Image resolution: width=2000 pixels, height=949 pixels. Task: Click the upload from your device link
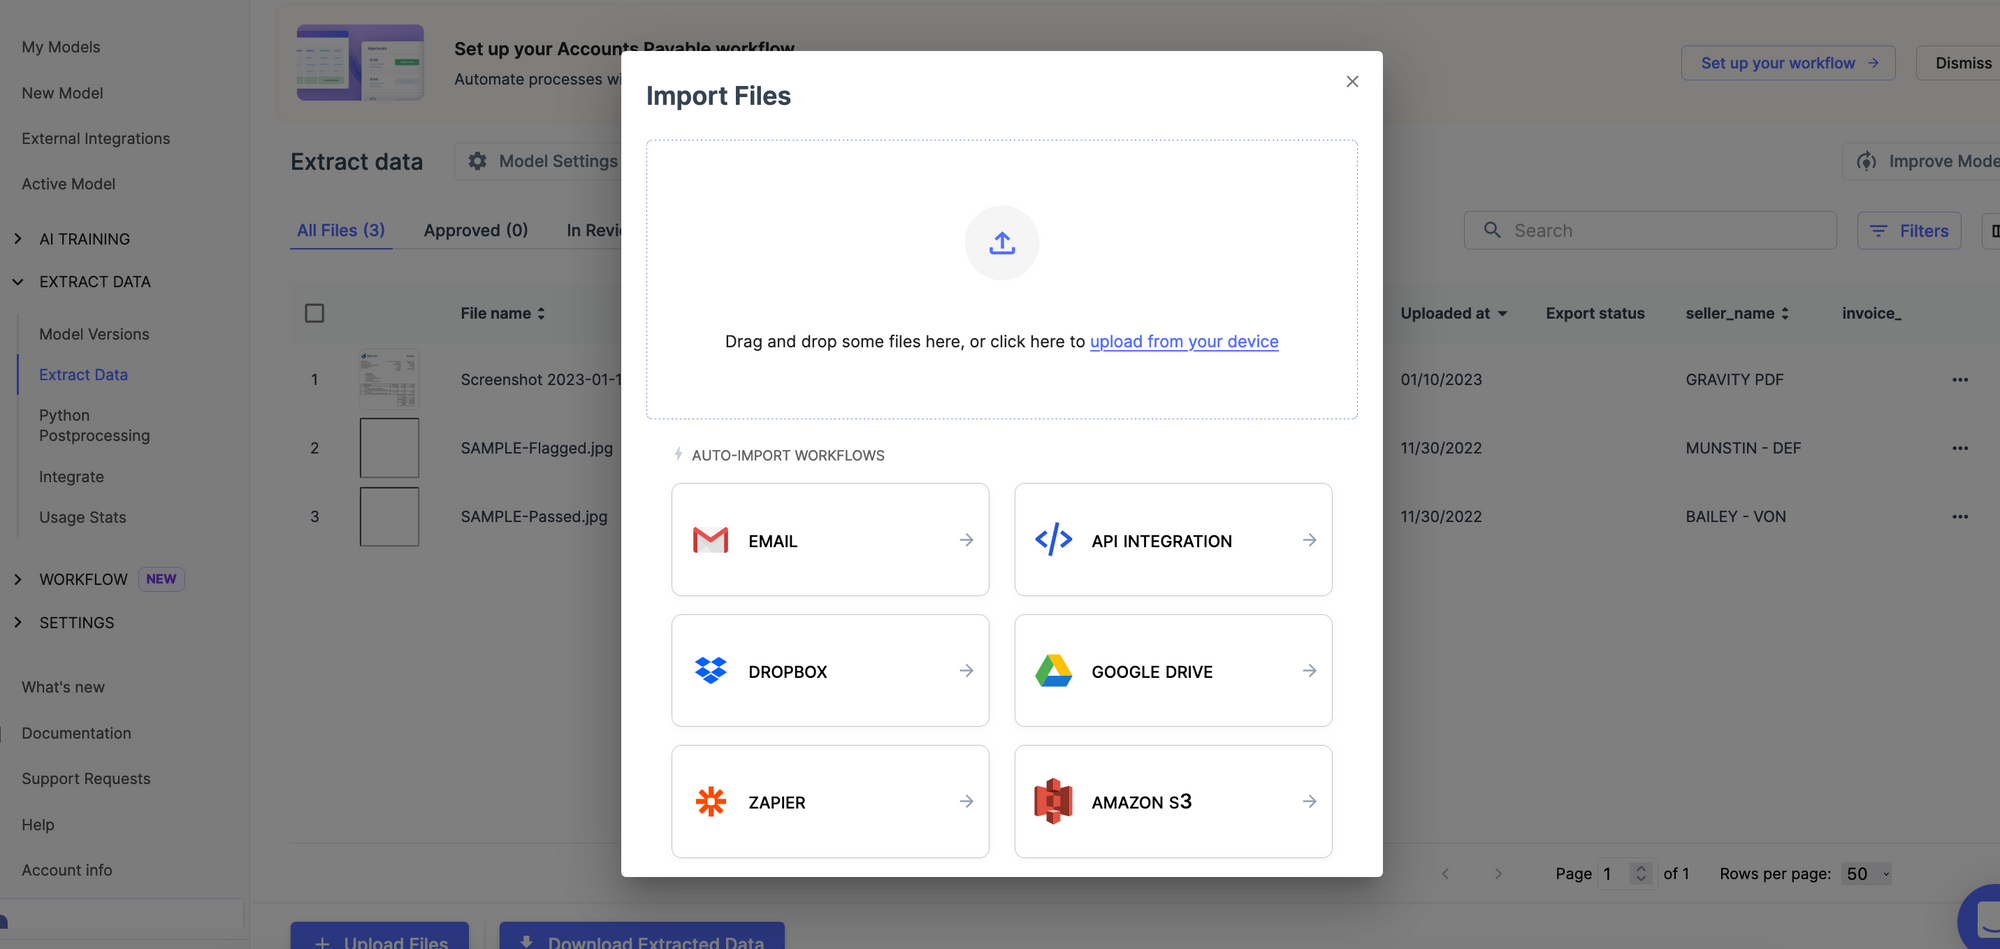pos(1183,342)
